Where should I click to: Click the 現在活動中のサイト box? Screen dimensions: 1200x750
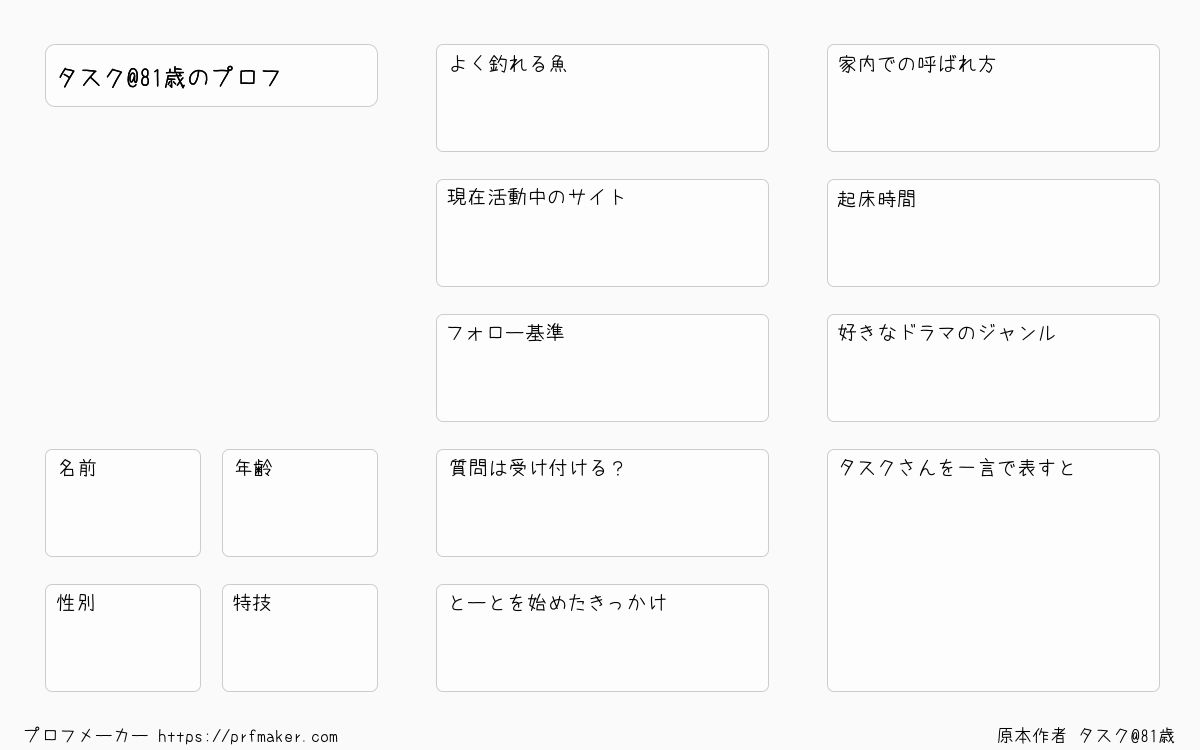[x=602, y=233]
